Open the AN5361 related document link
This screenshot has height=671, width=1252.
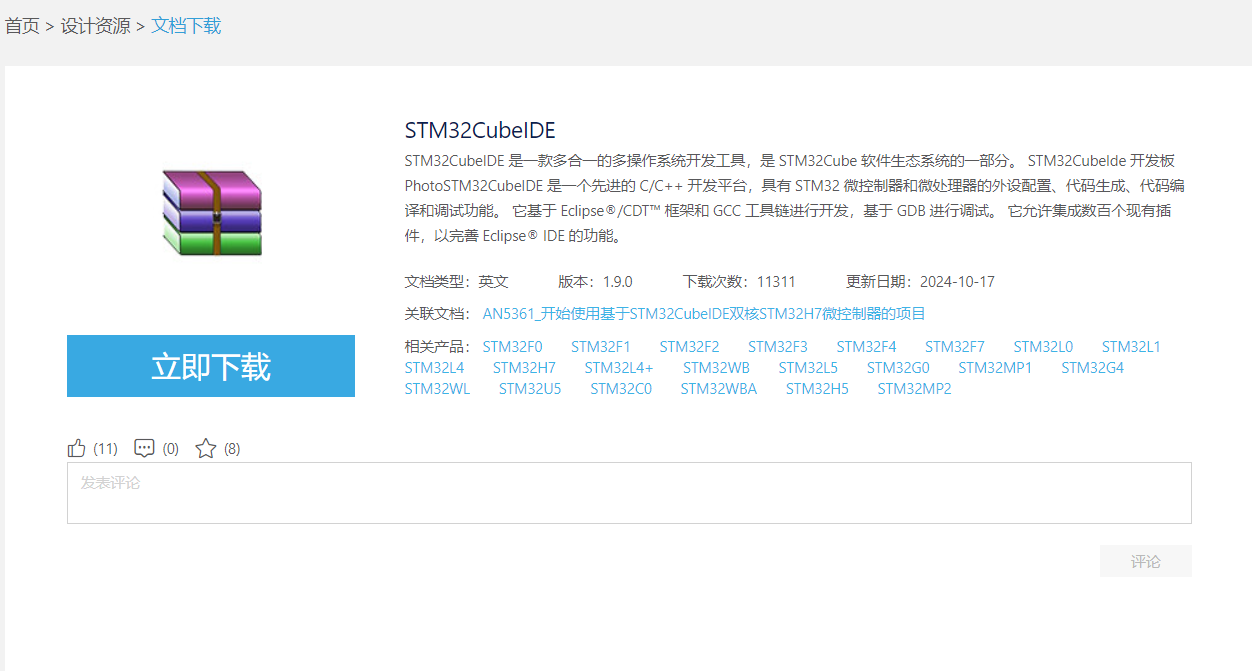click(704, 314)
